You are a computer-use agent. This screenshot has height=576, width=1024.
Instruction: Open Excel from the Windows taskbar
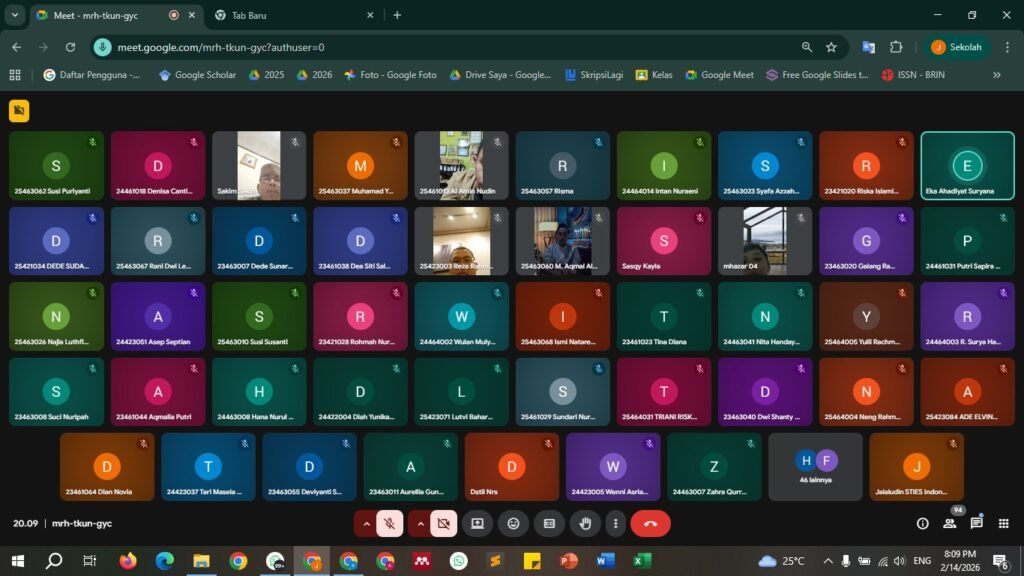642,561
